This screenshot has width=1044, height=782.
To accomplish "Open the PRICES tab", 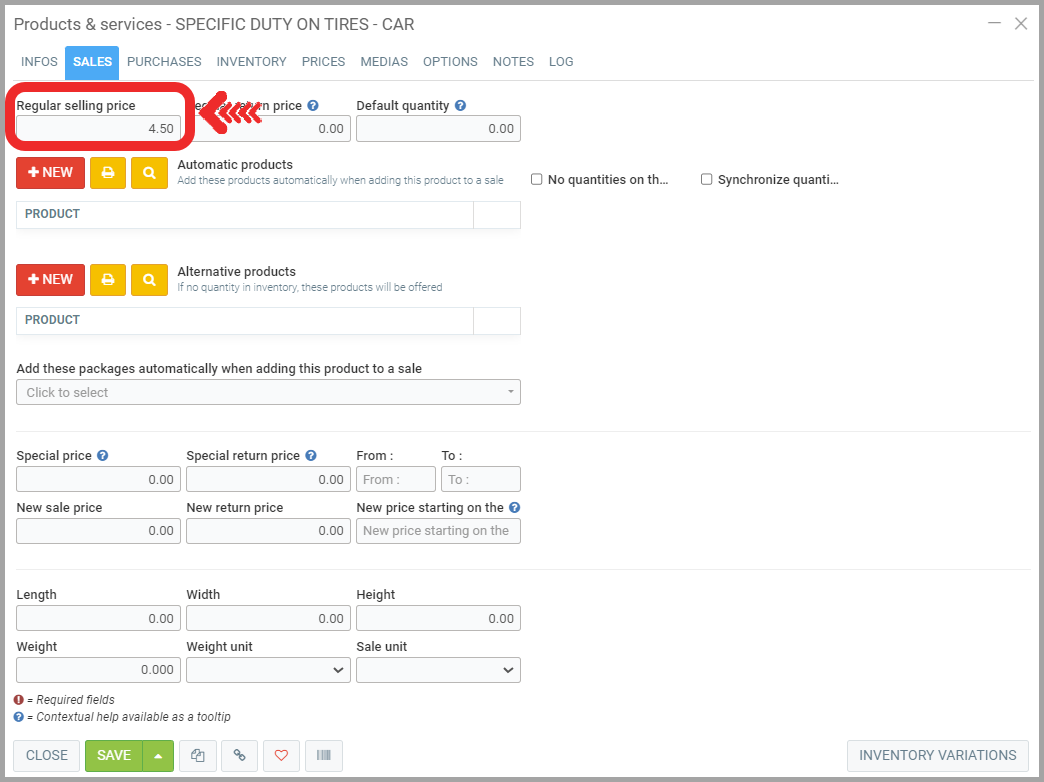I will [x=323, y=62].
